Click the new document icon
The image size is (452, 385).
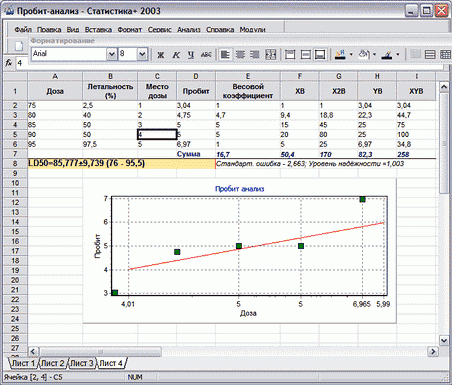(x=19, y=45)
